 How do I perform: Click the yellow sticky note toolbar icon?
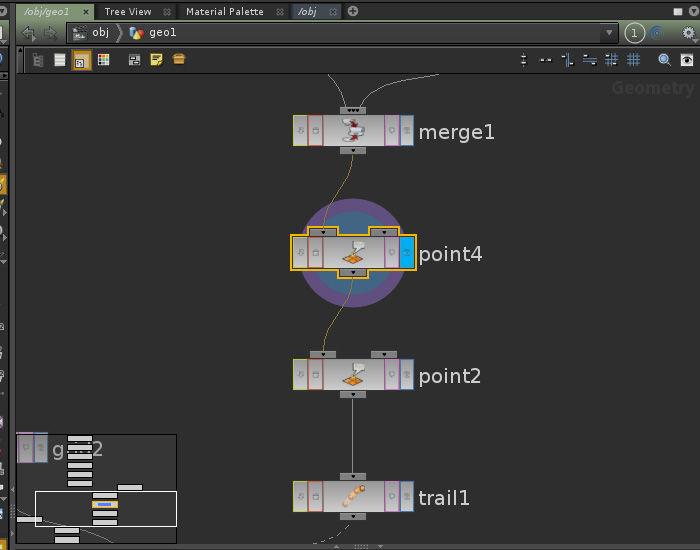pyautogui.click(x=156, y=60)
